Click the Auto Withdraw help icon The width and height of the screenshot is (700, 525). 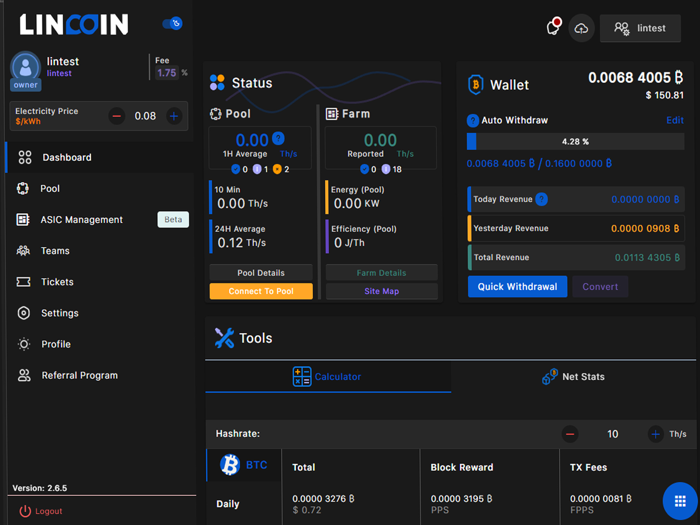[473, 121]
